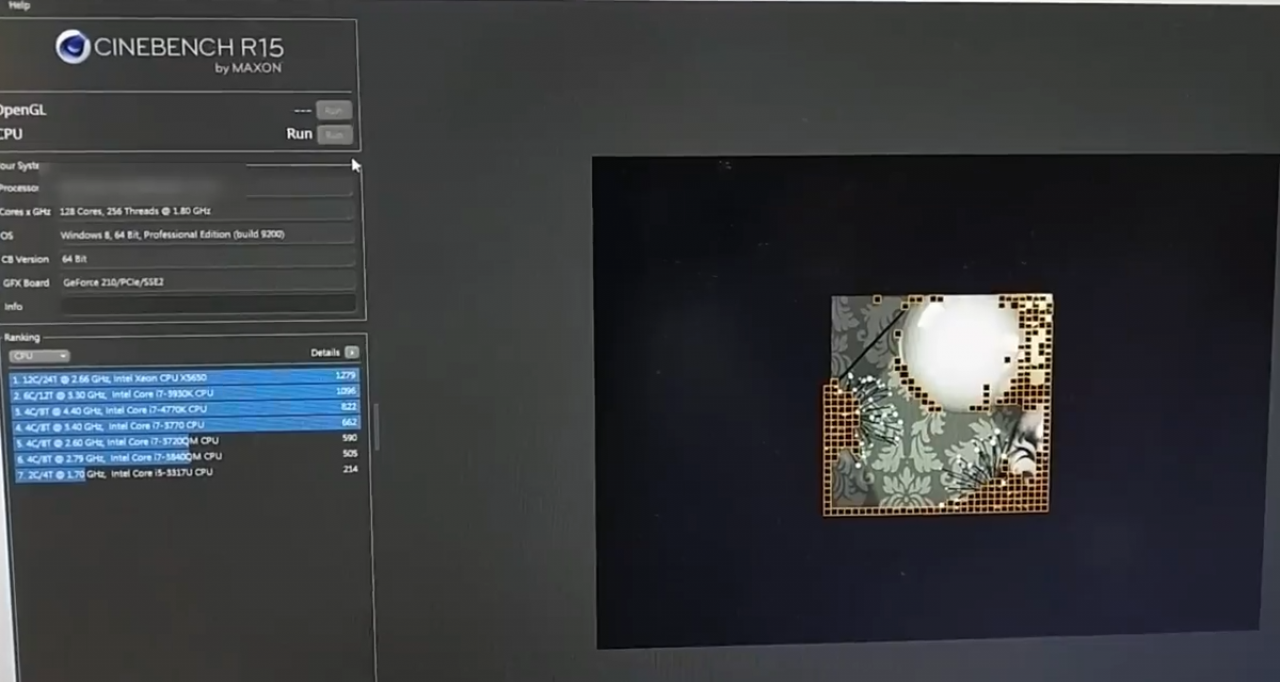Select the Intel Xeon CPU X5650 ranking row
This screenshot has width=1280, height=682.
coord(184,377)
